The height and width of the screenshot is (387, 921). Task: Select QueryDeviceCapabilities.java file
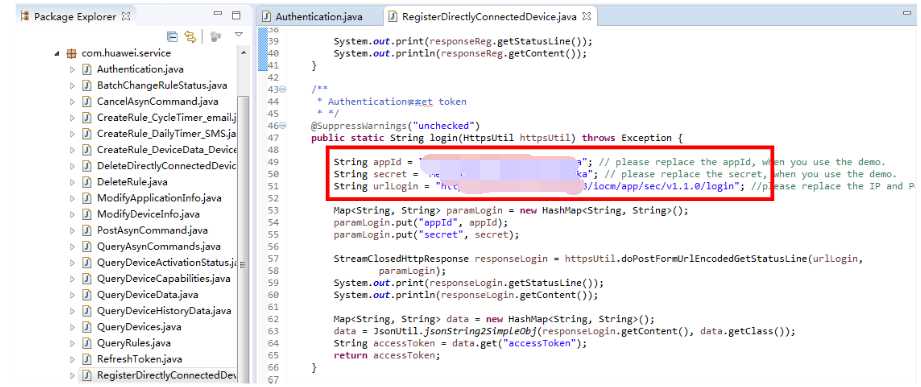[163, 278]
